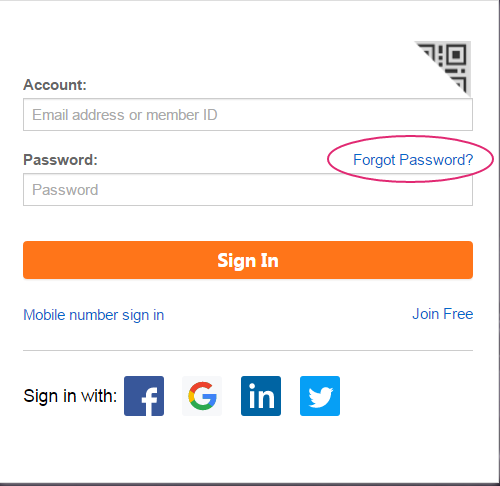Viewport: 500px width, 486px height.
Task: Click the 'Sign in with:' text
Action: pyautogui.click(x=70, y=396)
